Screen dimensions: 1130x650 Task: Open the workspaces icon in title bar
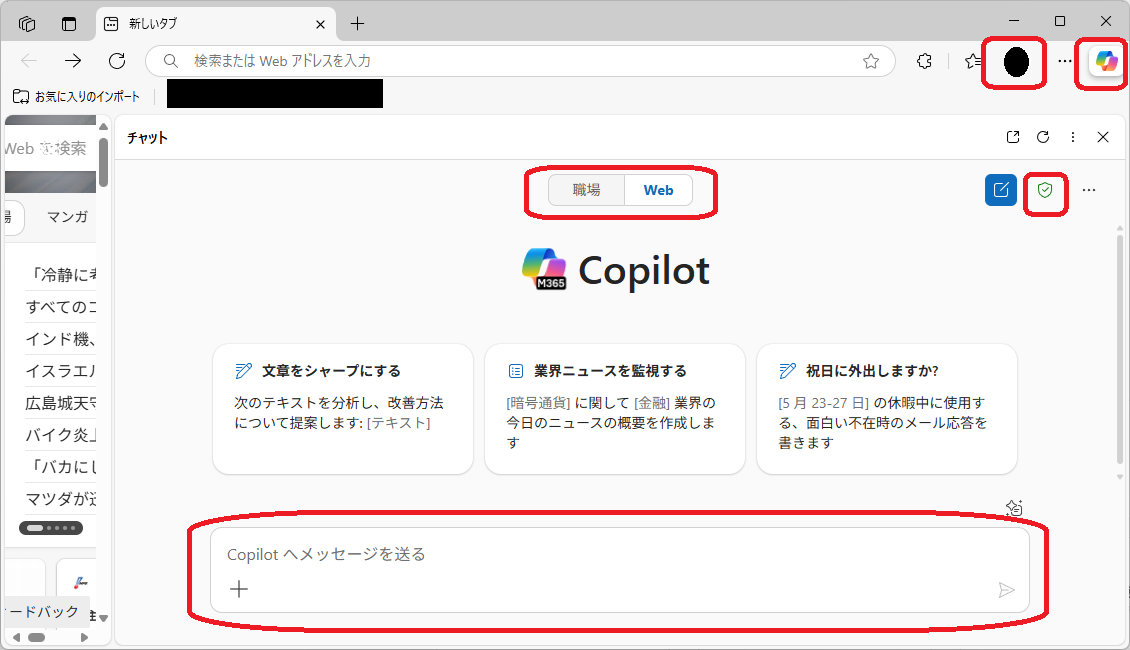(27, 24)
